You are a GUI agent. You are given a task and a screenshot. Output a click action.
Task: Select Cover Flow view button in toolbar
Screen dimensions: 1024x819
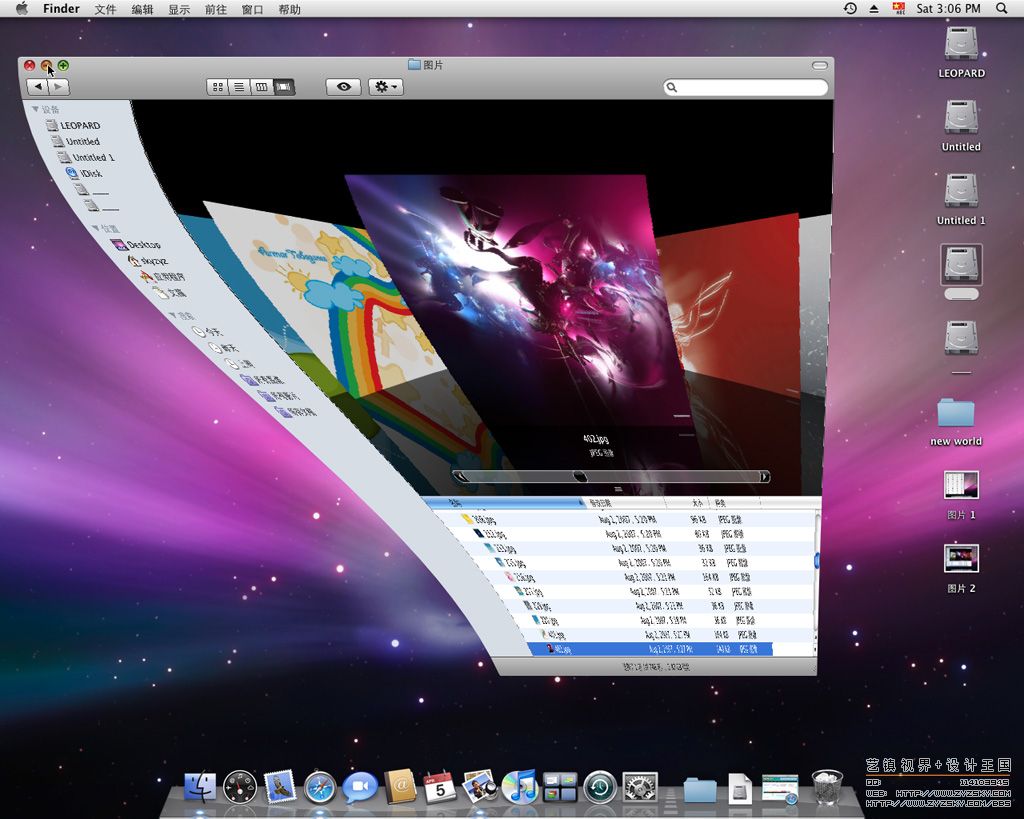[x=284, y=87]
